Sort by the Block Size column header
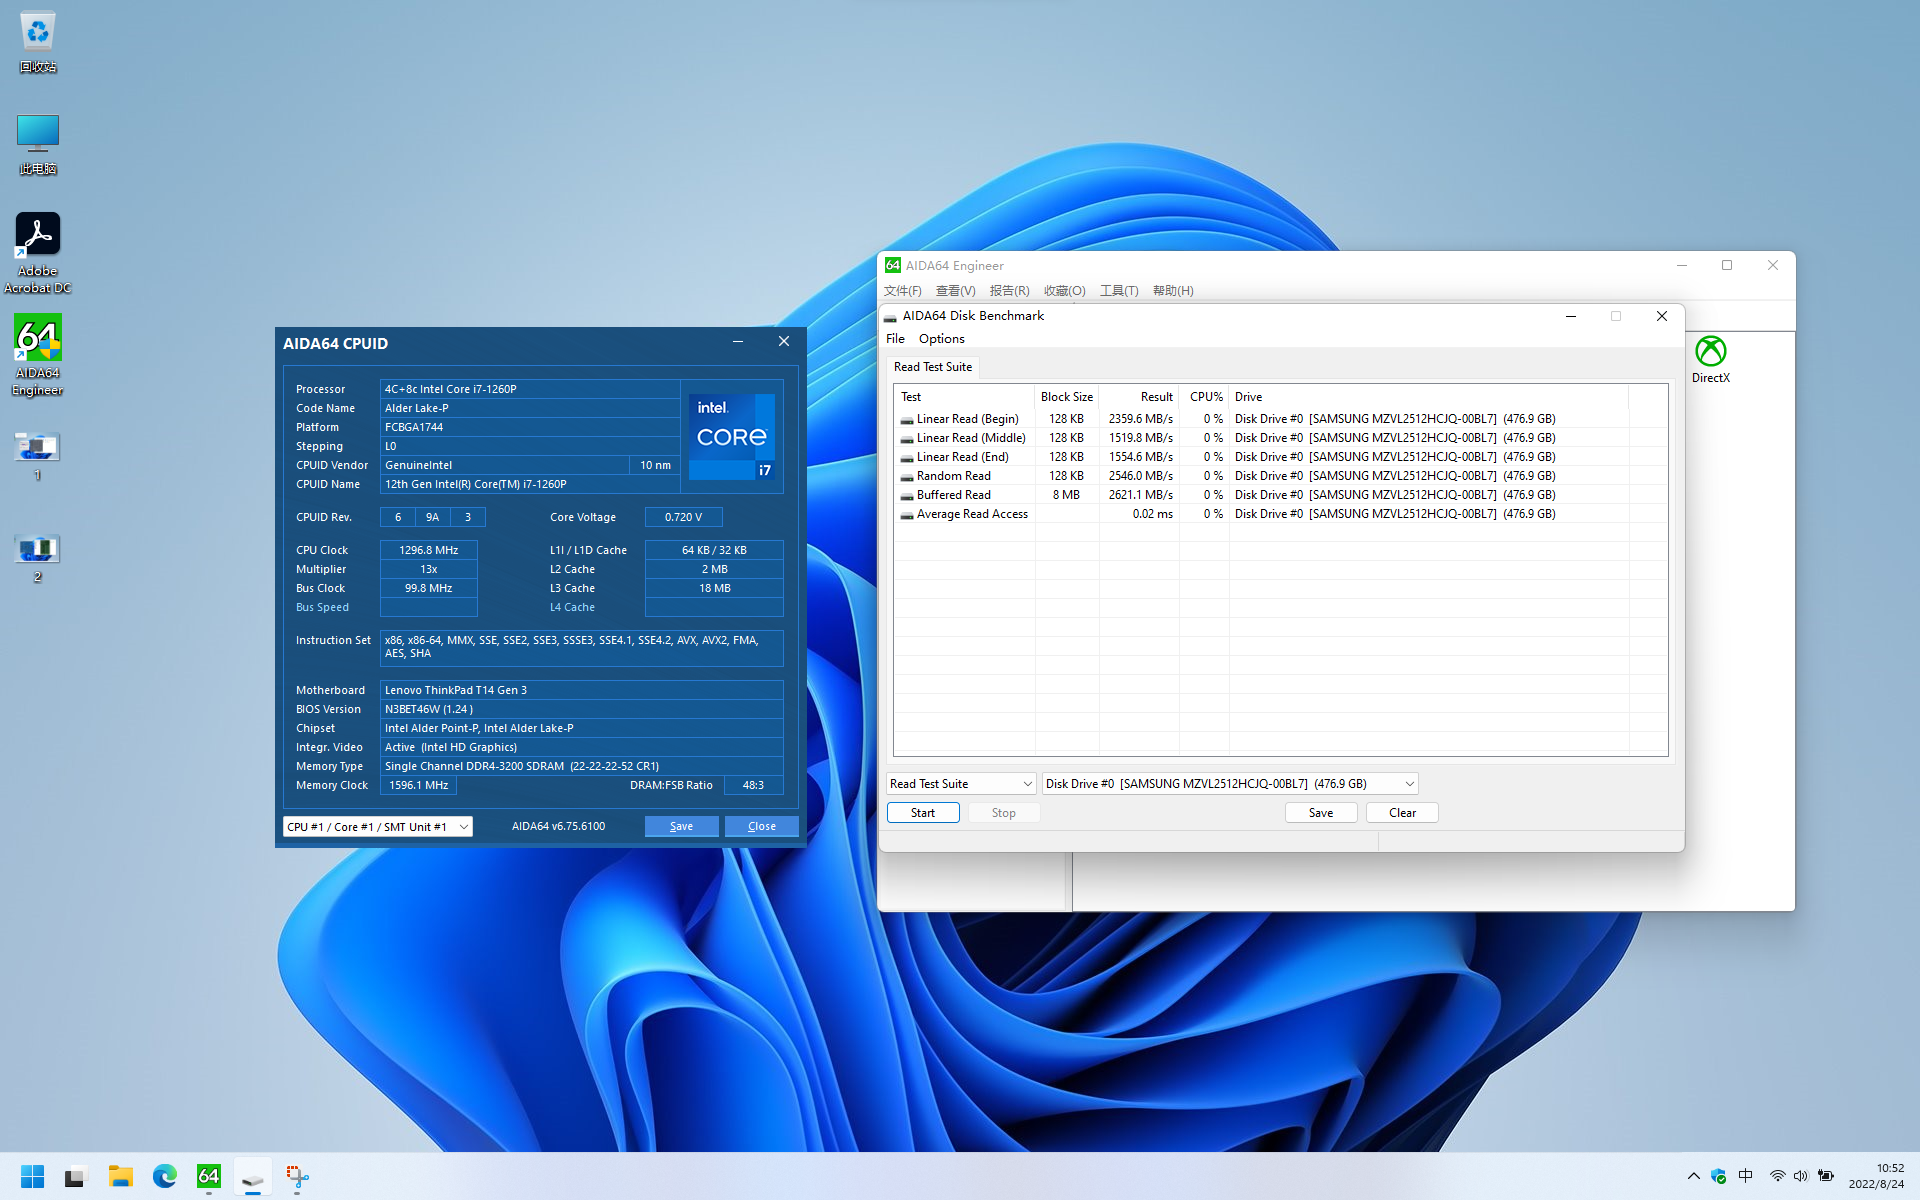Screen dimensions: 1920x1200 point(1067,397)
